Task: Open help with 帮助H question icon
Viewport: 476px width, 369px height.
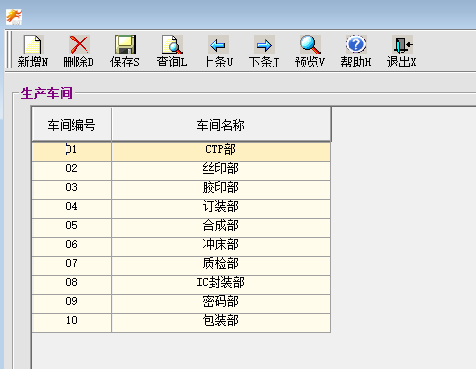Action: [x=356, y=45]
